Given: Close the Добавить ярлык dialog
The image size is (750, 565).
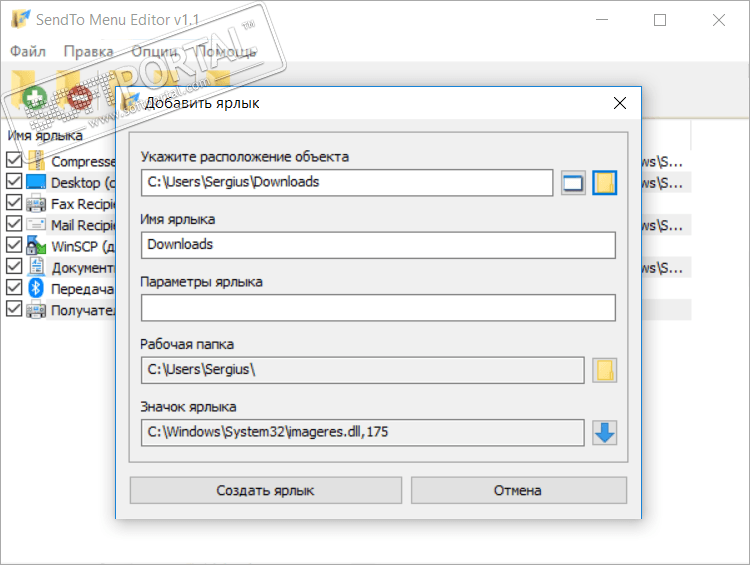Looking at the screenshot, I should pyautogui.click(x=620, y=103).
